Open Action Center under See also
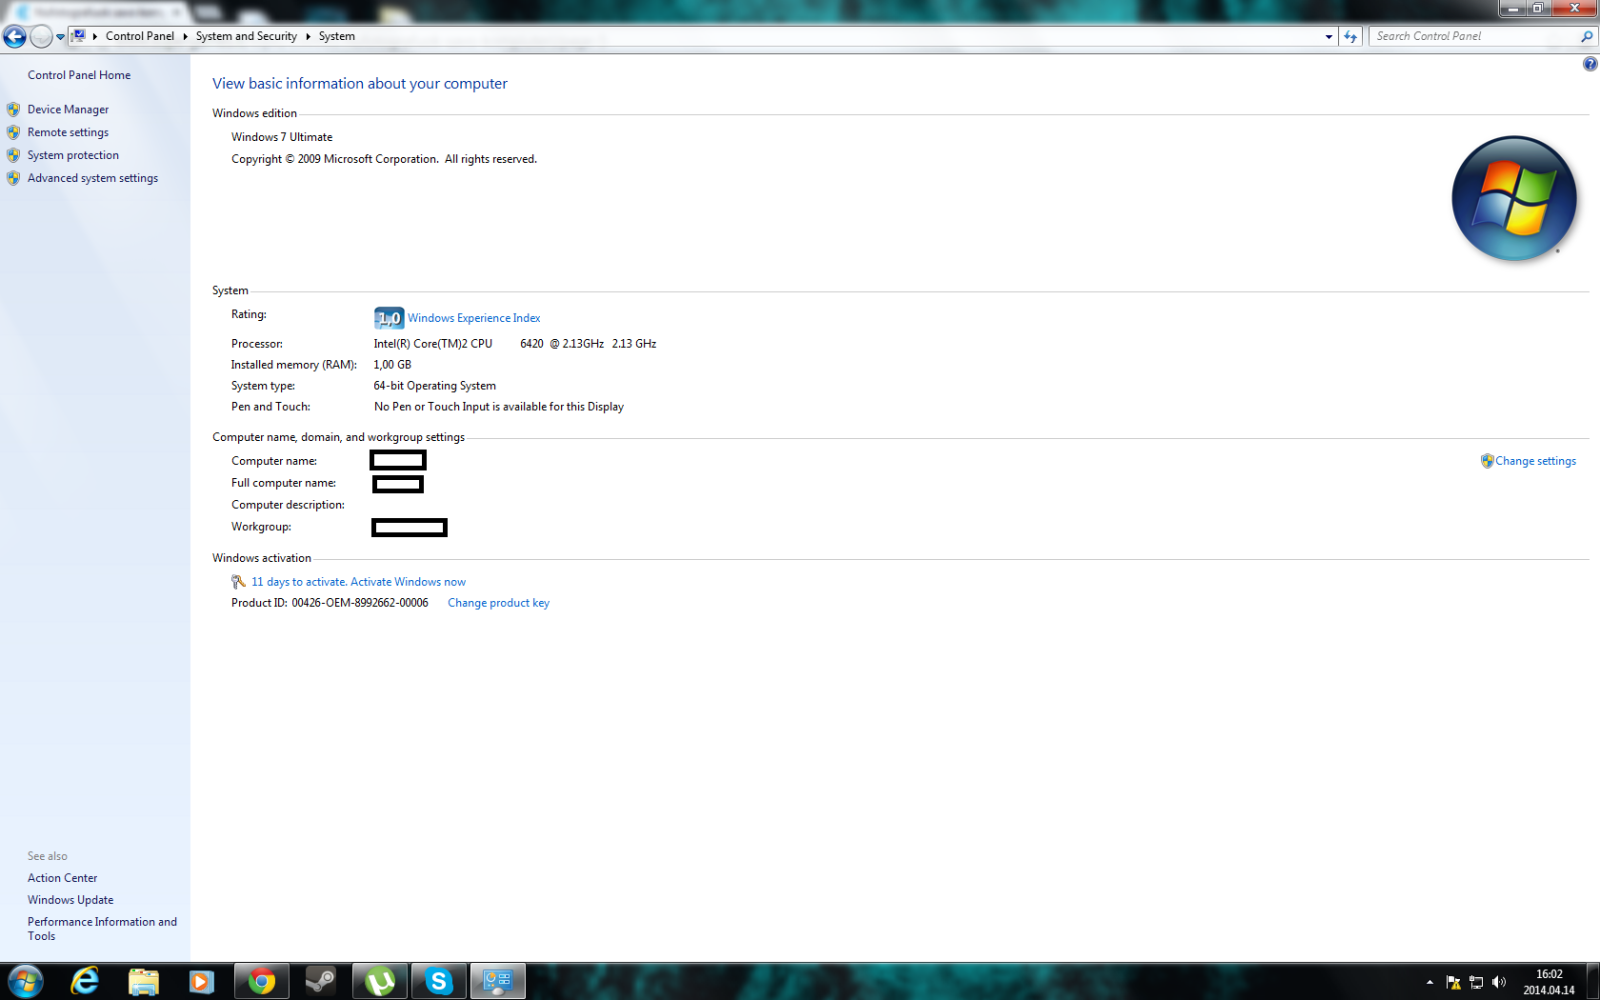Image resolution: width=1600 pixels, height=1000 pixels. [62, 878]
